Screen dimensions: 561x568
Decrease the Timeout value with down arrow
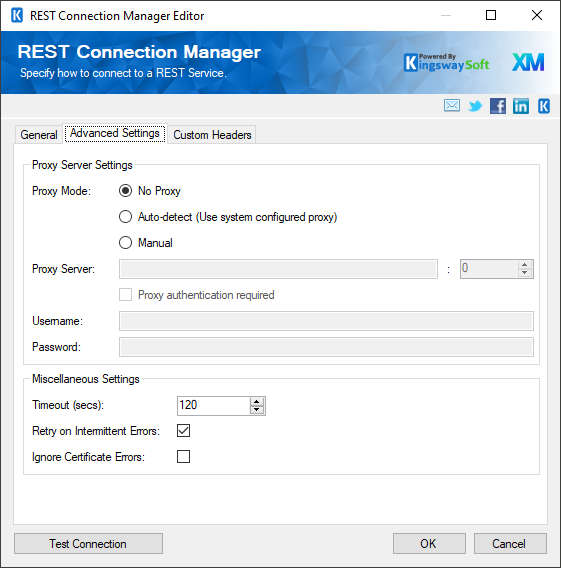pos(257,410)
